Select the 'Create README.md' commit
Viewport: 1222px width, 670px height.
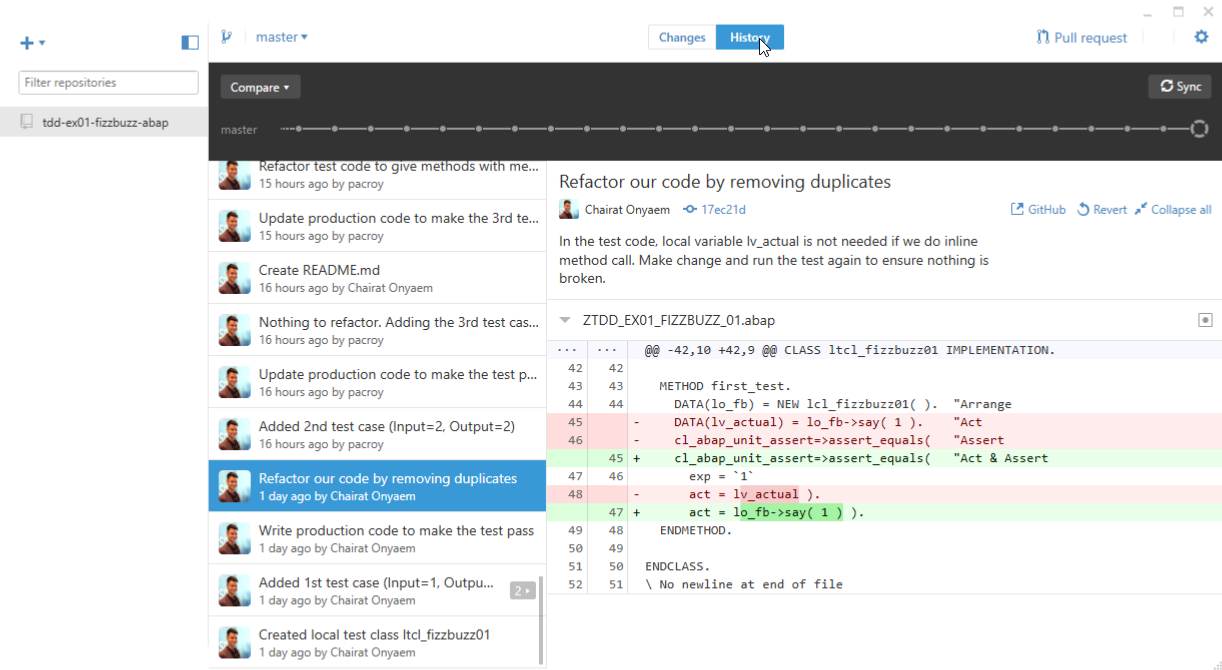click(x=377, y=278)
